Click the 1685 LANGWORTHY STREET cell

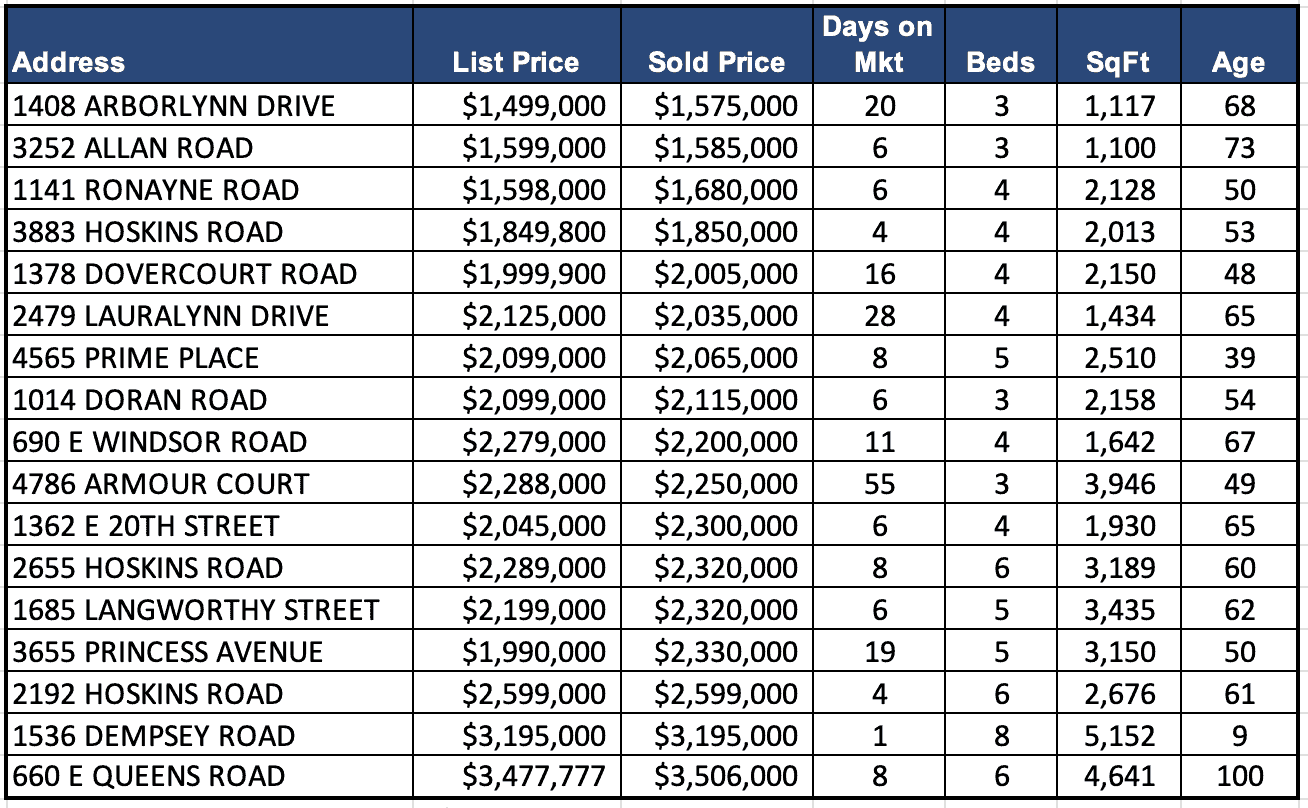click(x=196, y=610)
